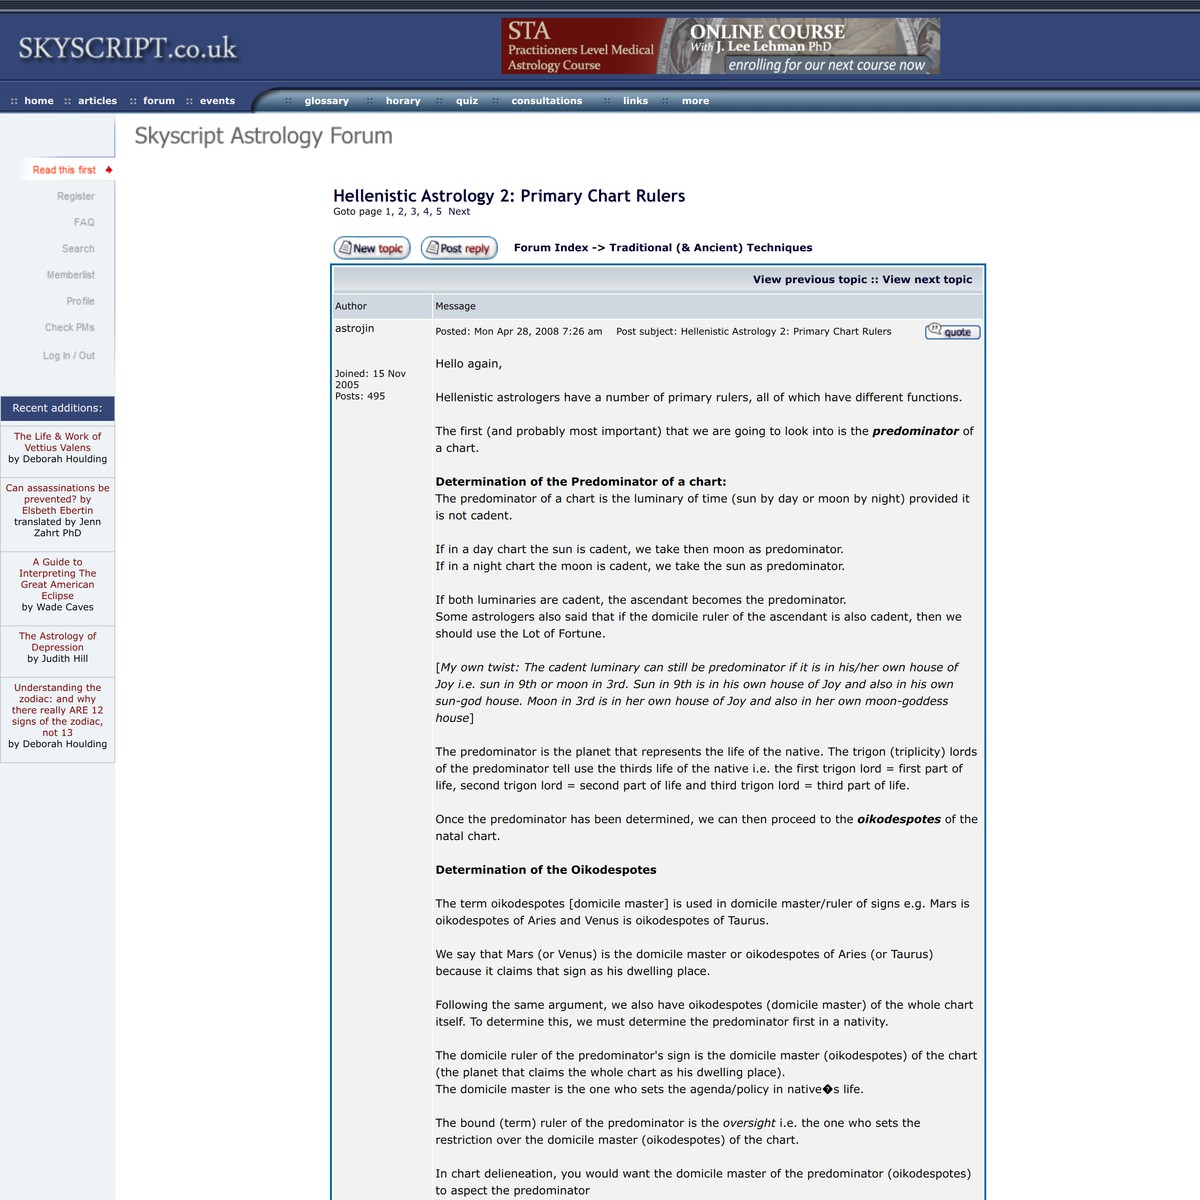Open the STA Online Course banner
Image resolution: width=1200 pixels, height=1200 pixels.
click(720, 46)
